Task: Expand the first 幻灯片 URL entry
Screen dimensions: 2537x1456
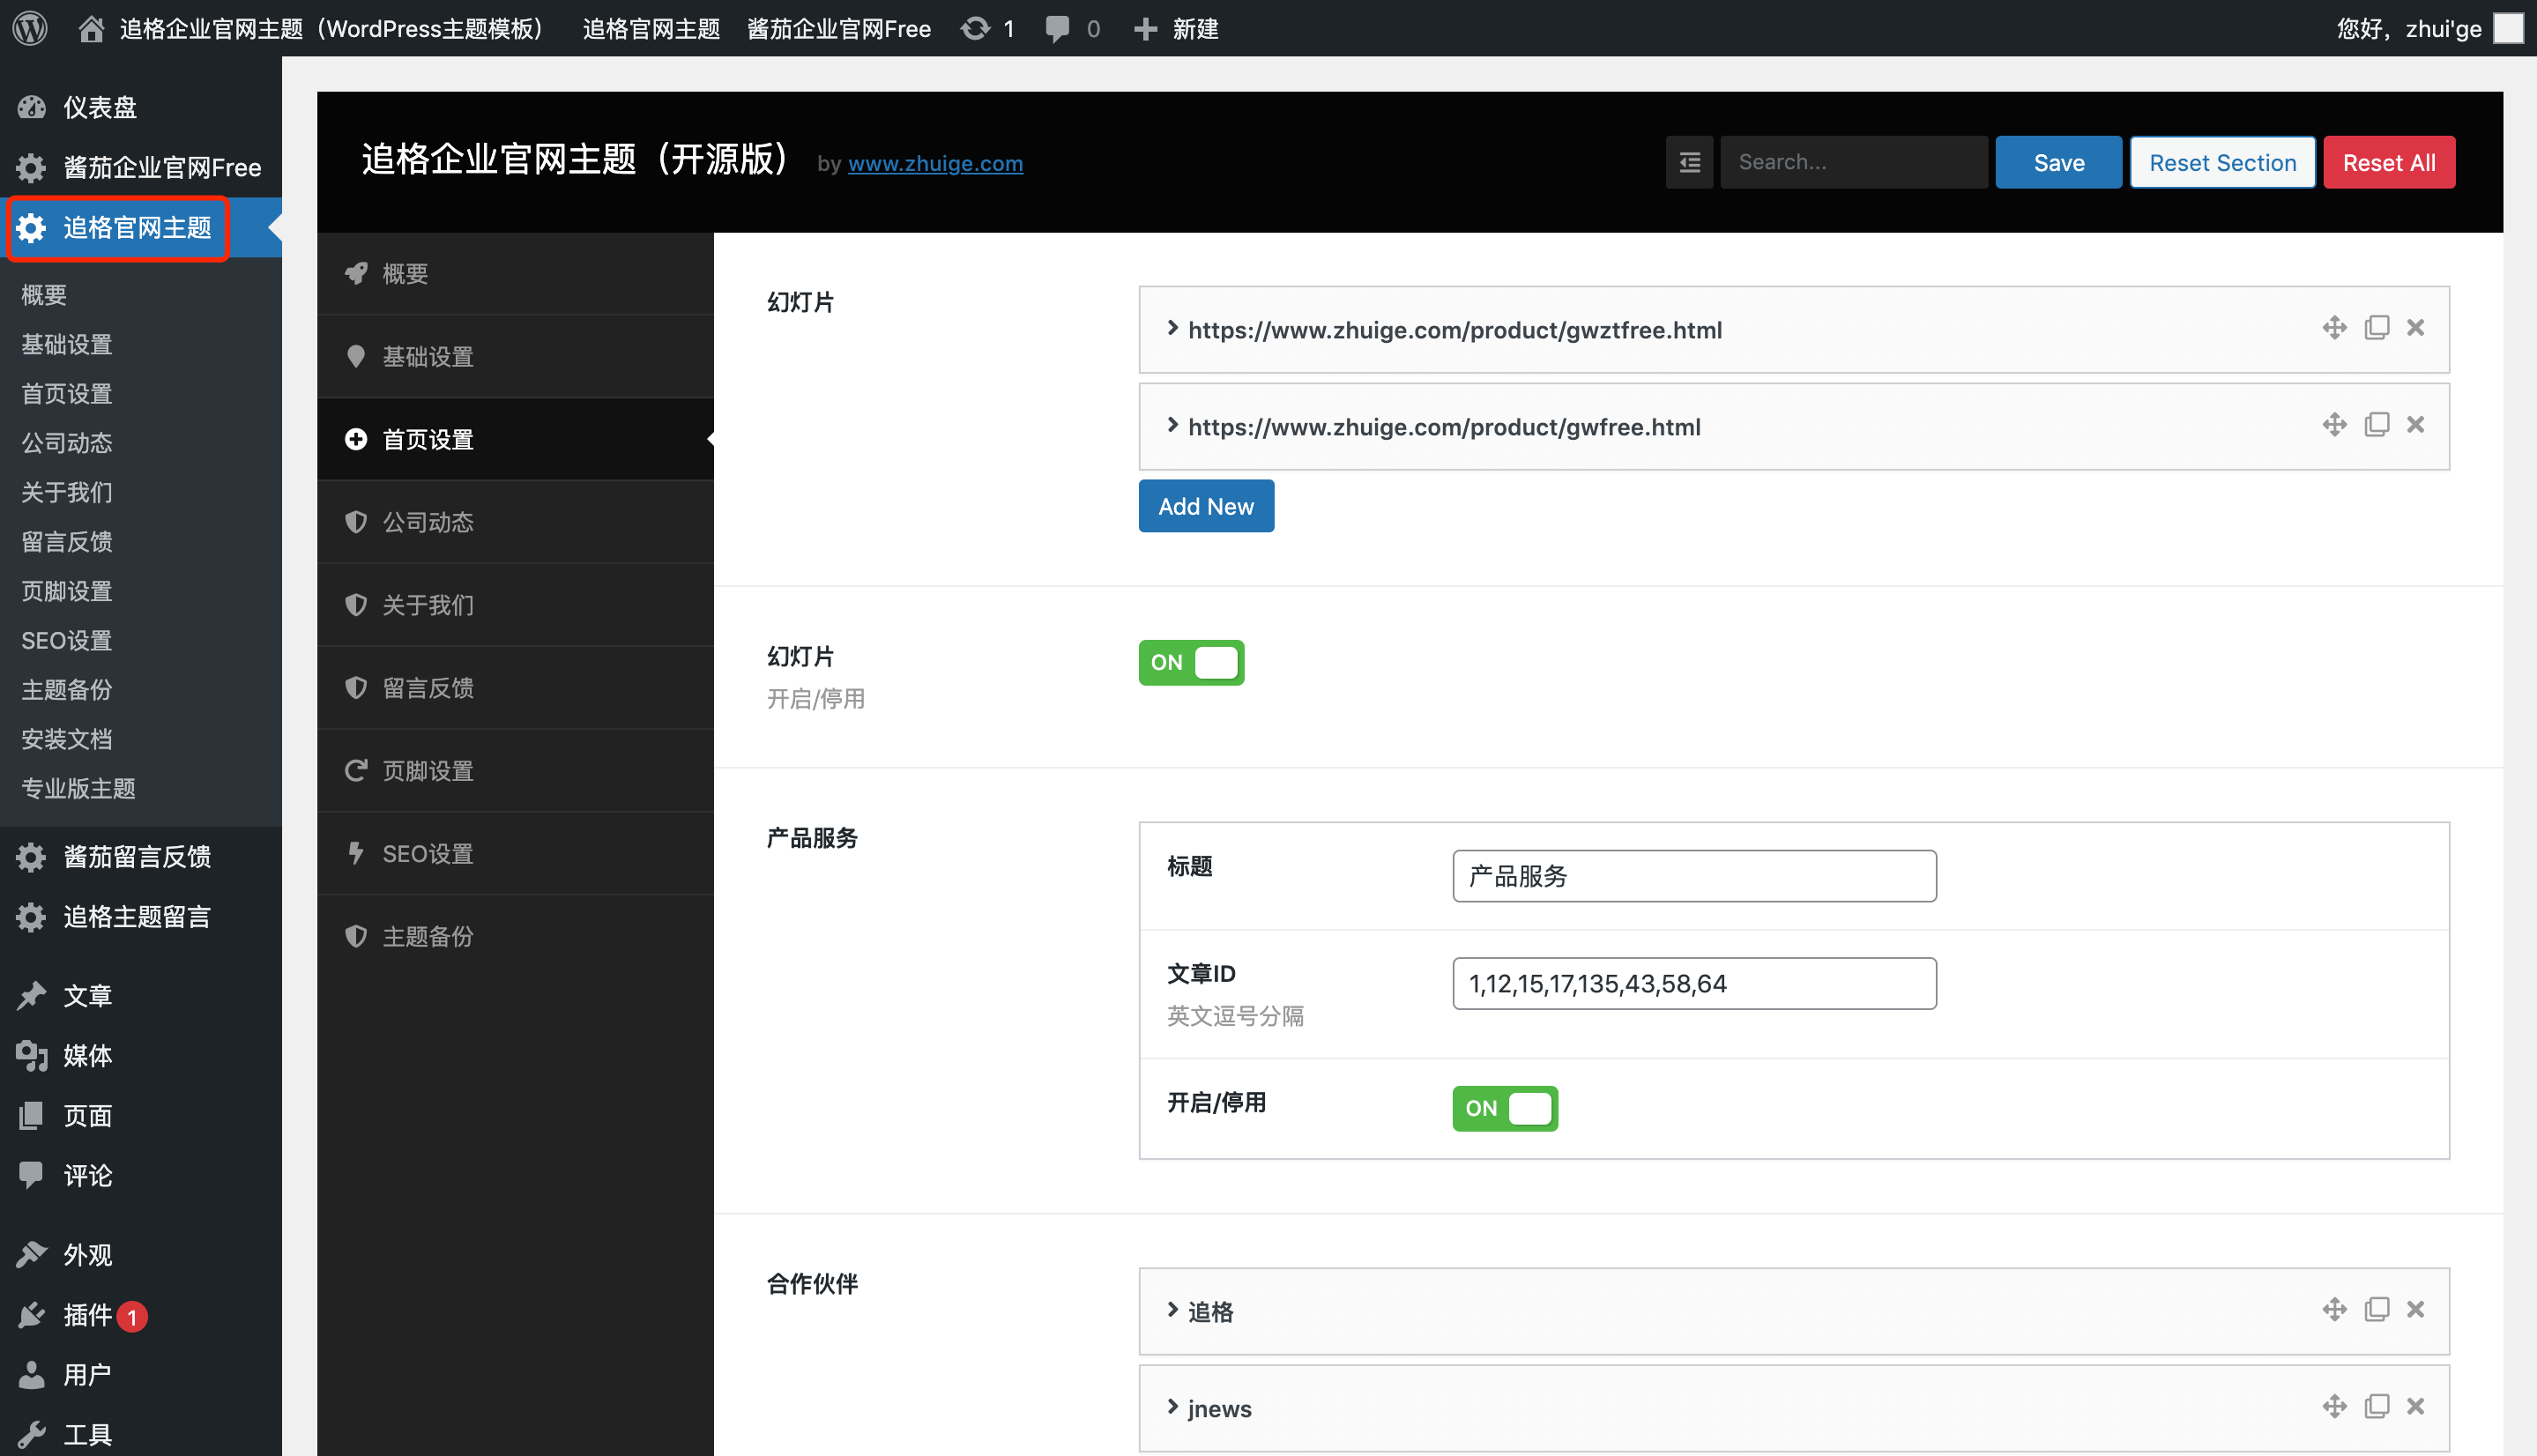Action: (1169, 328)
